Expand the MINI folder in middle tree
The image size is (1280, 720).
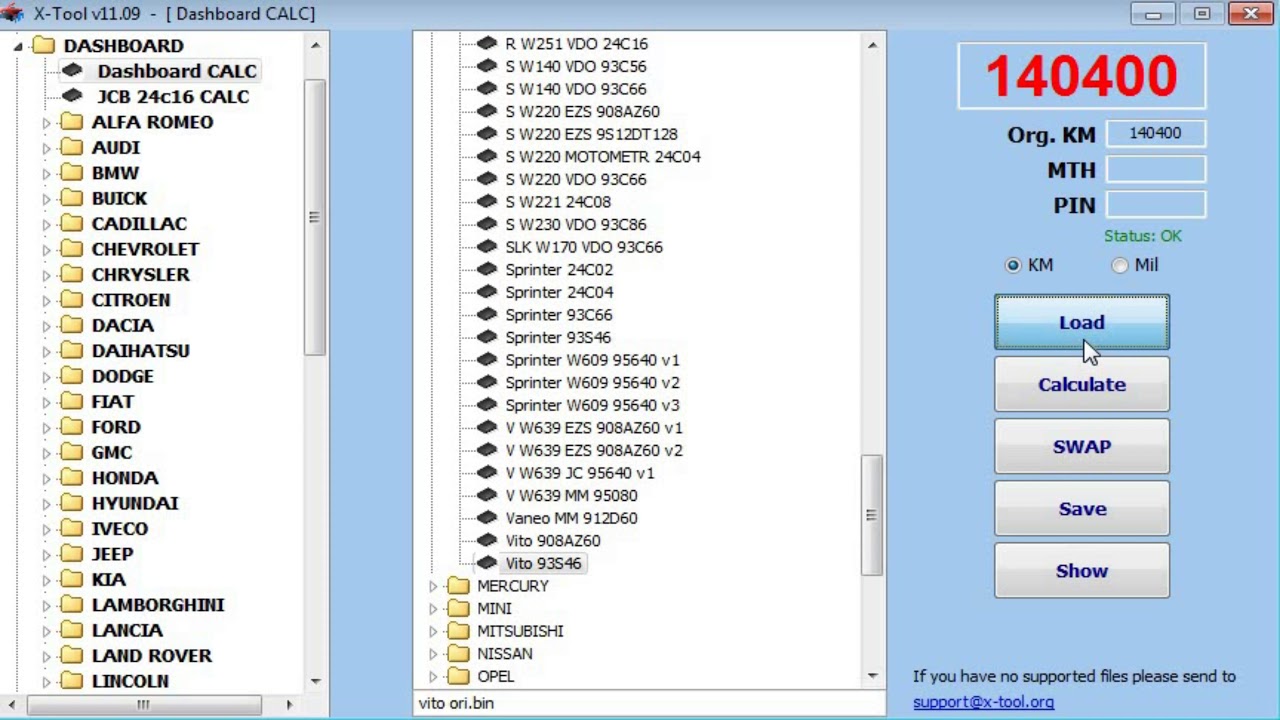(x=433, y=609)
